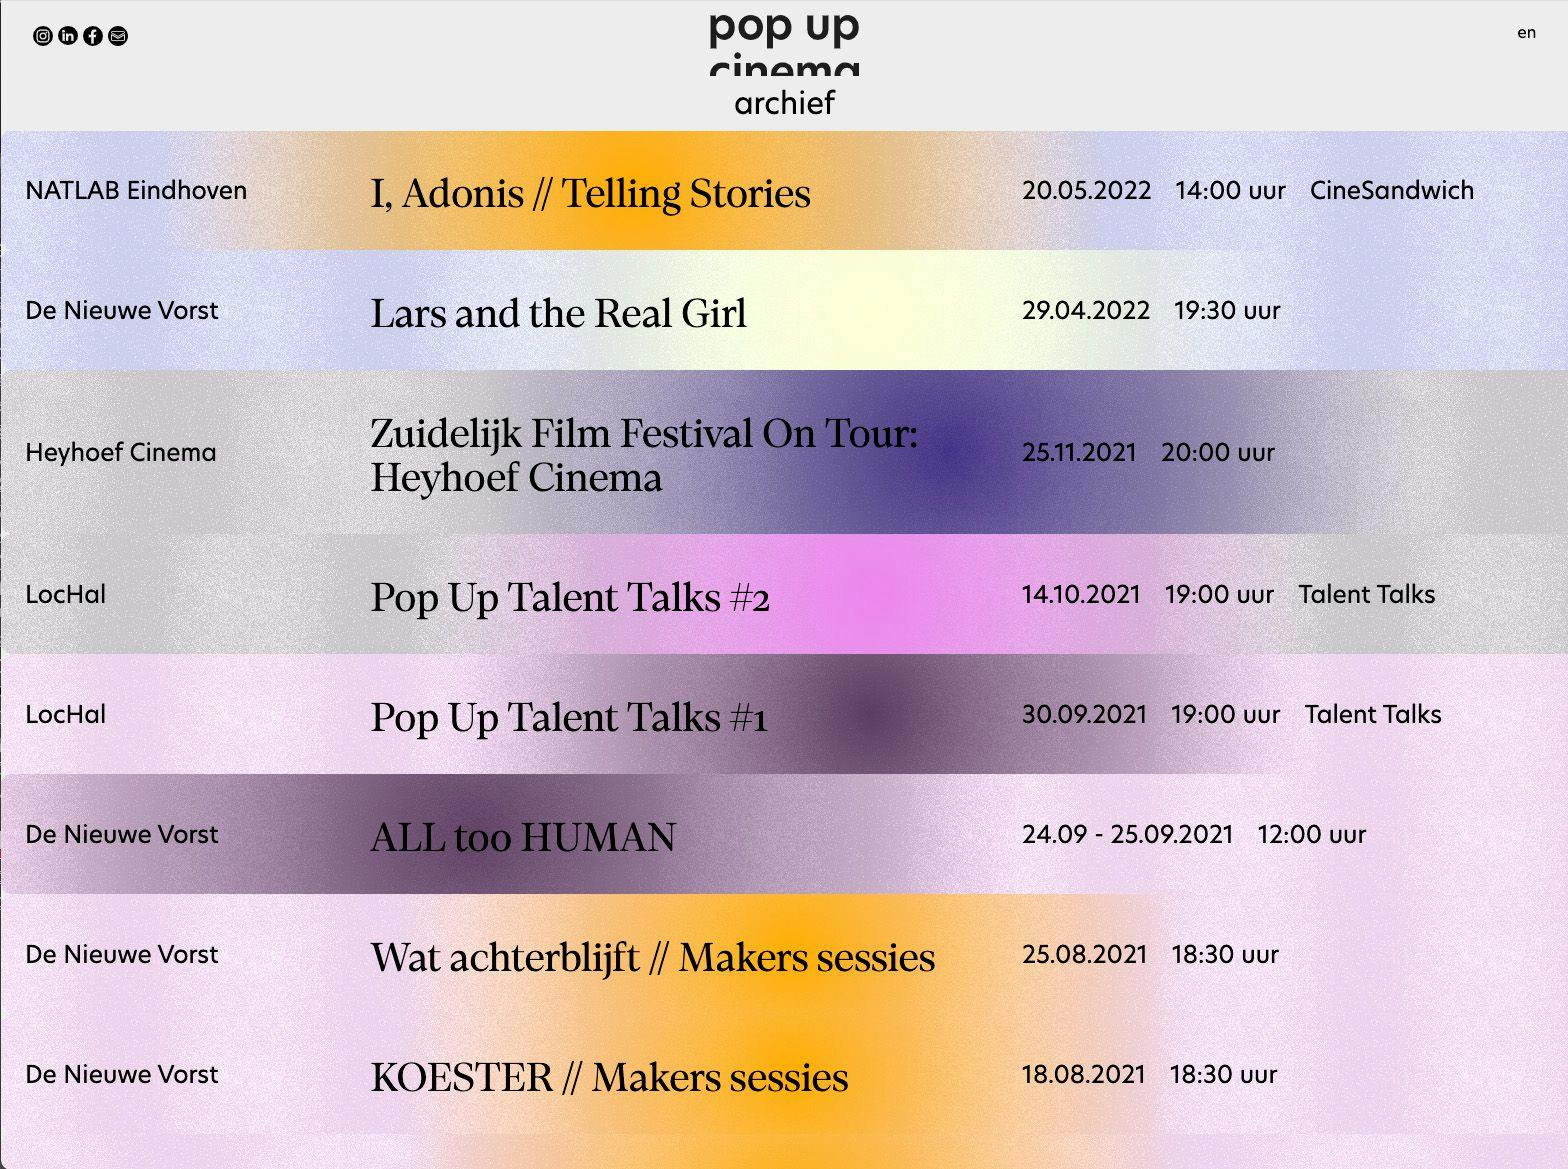Click Talent Talks tag on 14.10.2021 row
Viewport: 1568px width, 1169px height.
pyautogui.click(x=1366, y=594)
